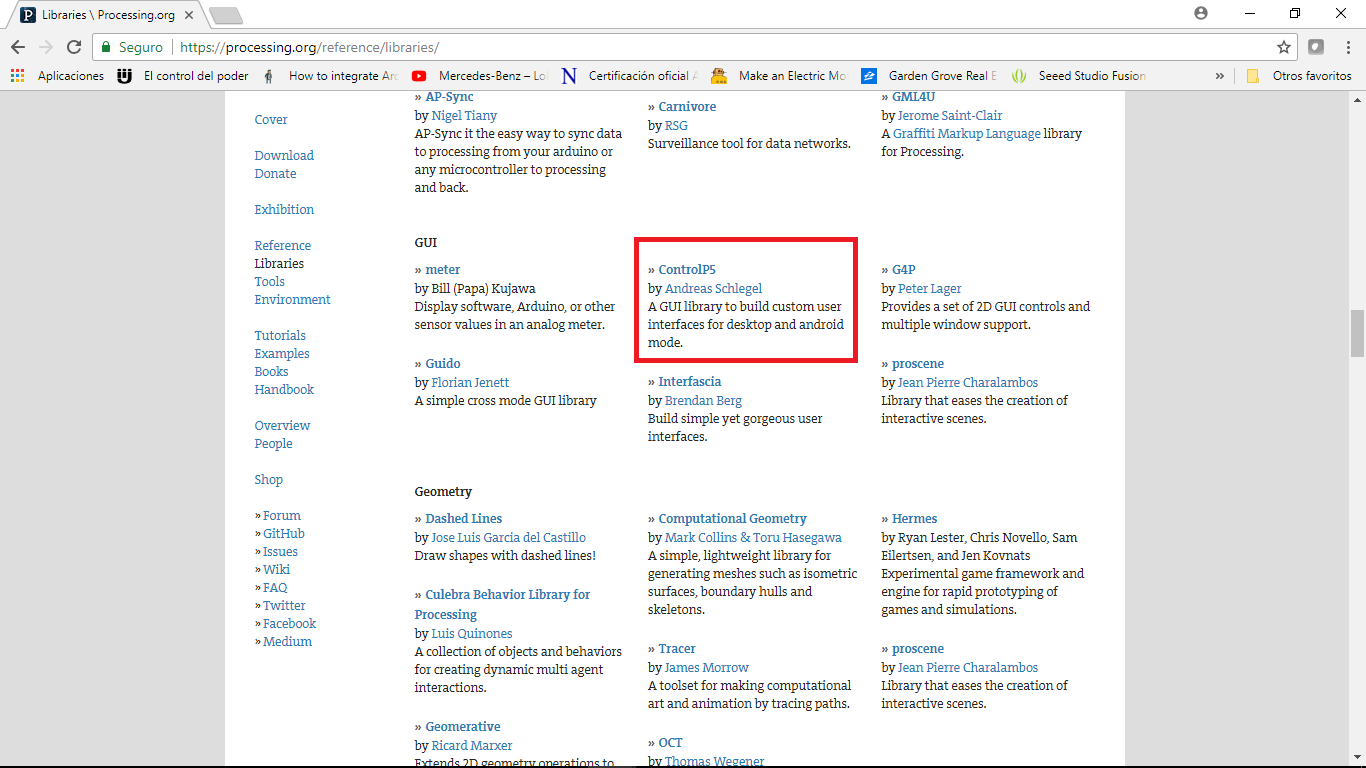
Task: Open the Interfascia library link
Action: tap(690, 382)
